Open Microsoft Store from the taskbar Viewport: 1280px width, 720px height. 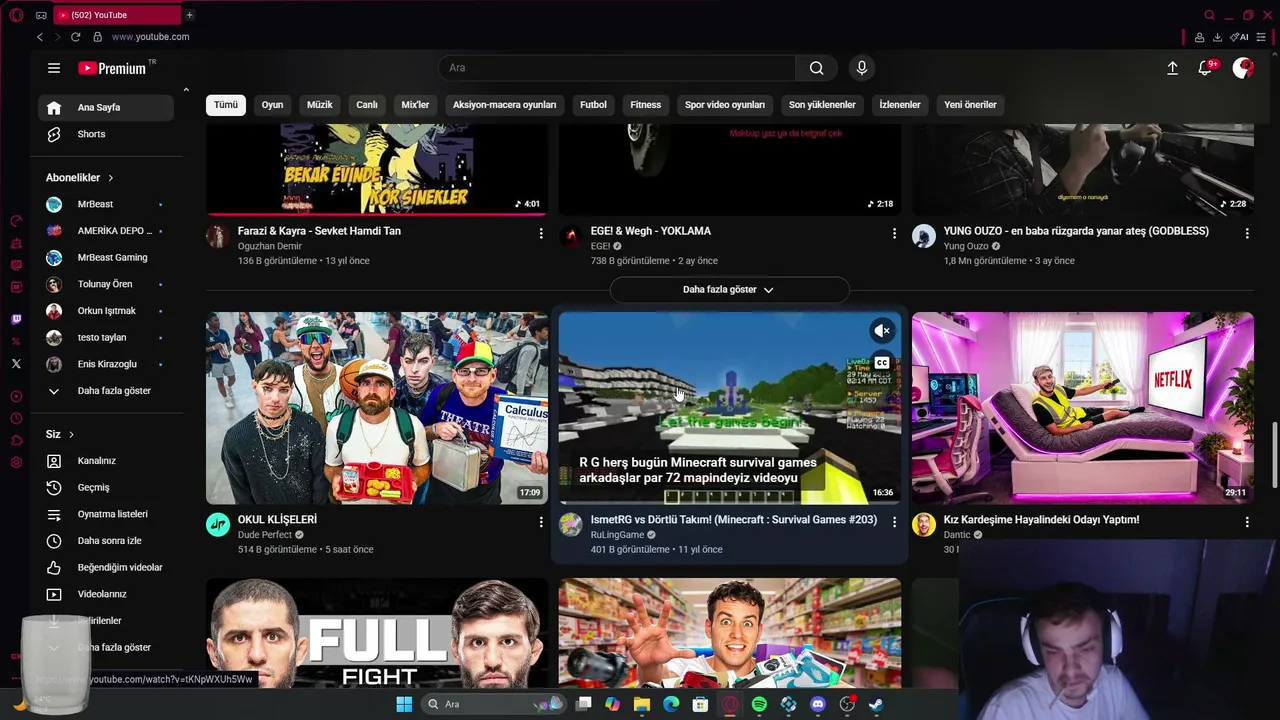coord(701,704)
